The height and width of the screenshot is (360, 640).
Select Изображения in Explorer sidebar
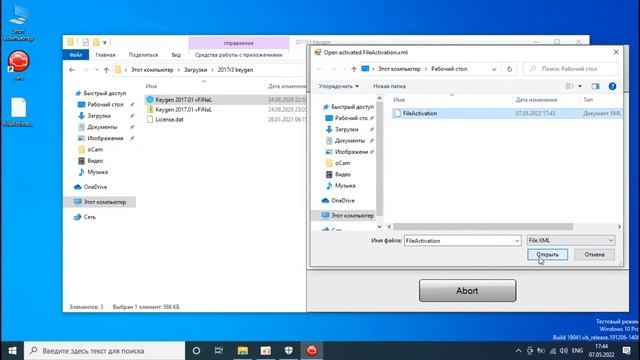tap(101, 138)
